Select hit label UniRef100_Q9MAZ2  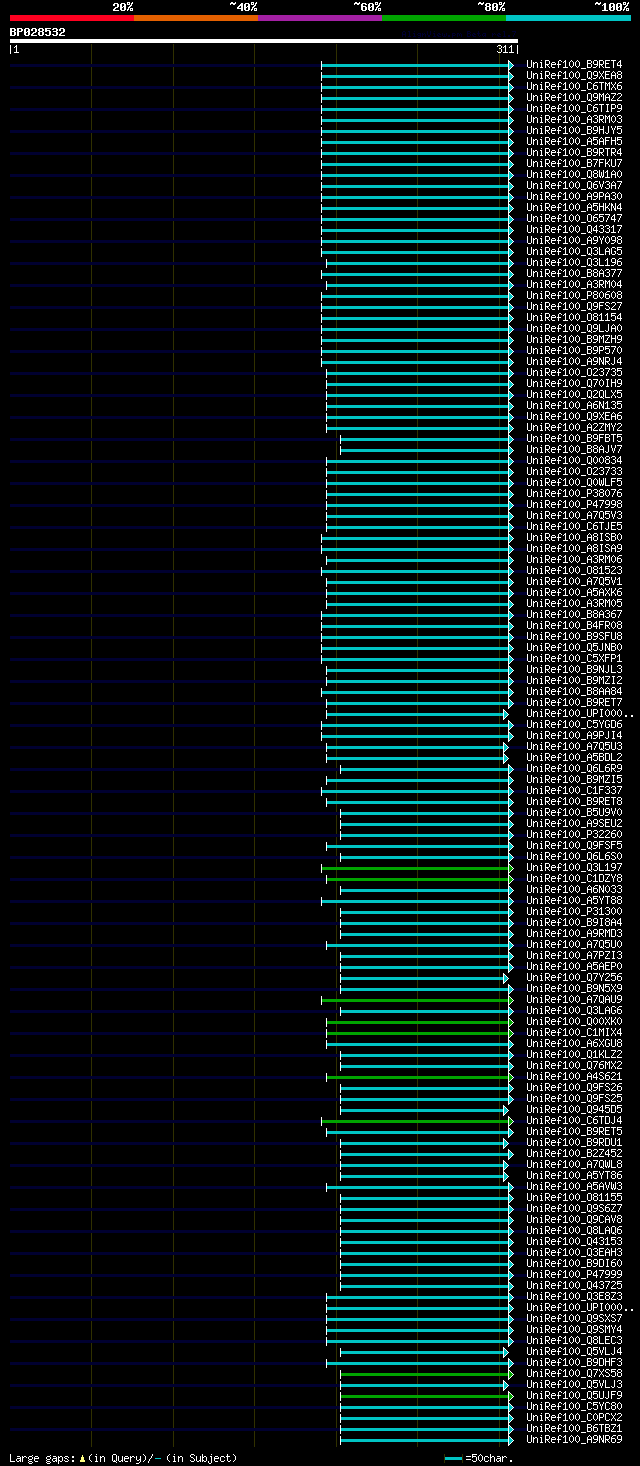tap(574, 98)
